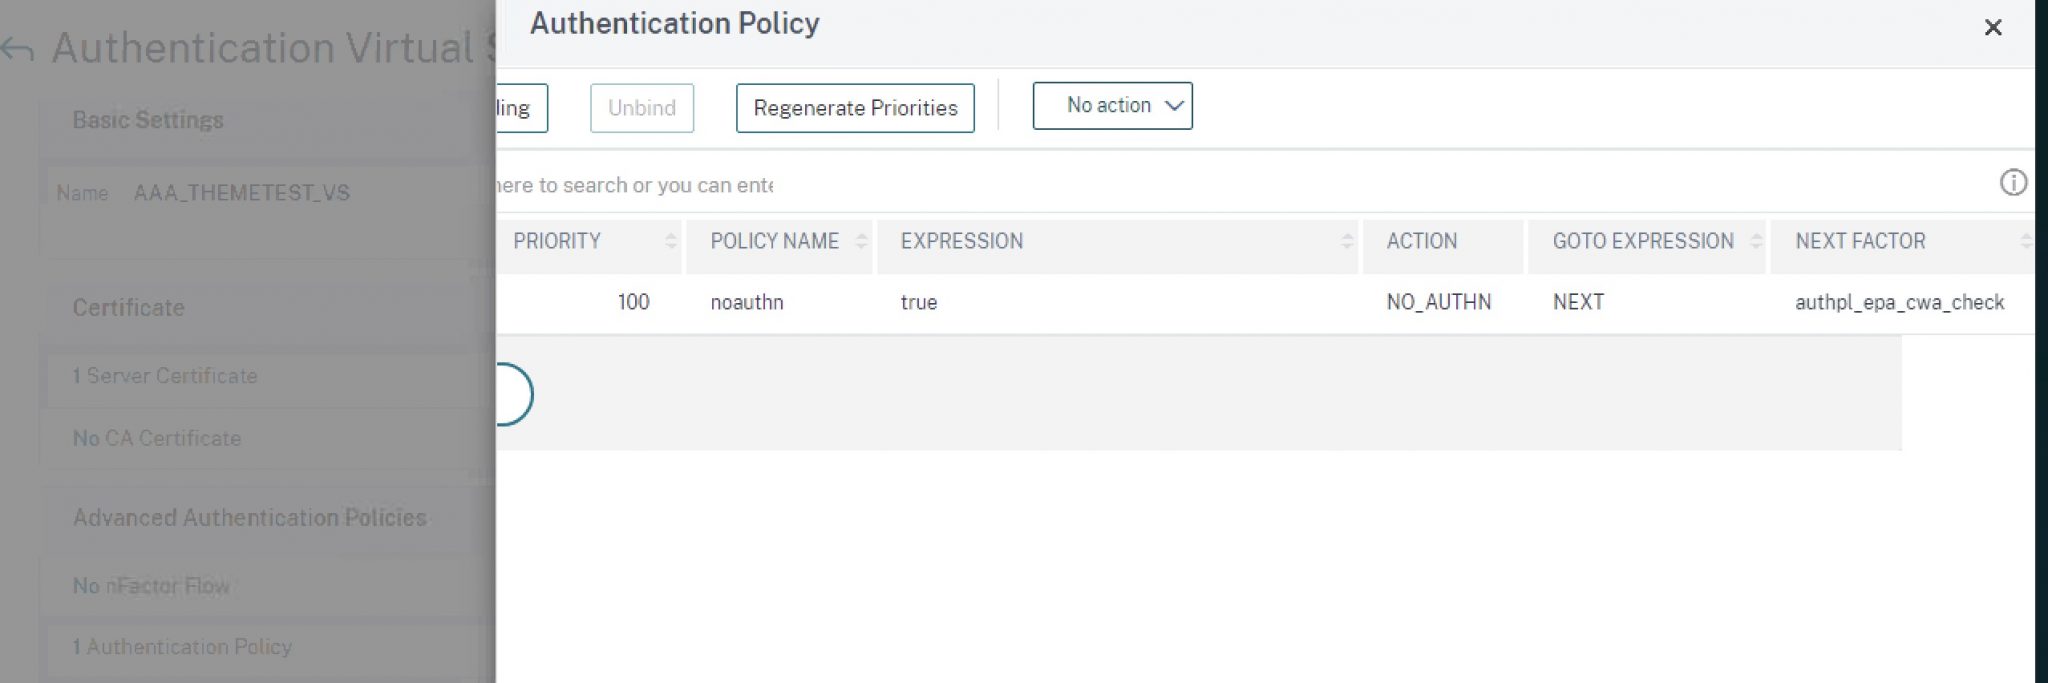This screenshot has width=2048, height=683.
Task: Expand the Basic Settings section
Action: (148, 119)
